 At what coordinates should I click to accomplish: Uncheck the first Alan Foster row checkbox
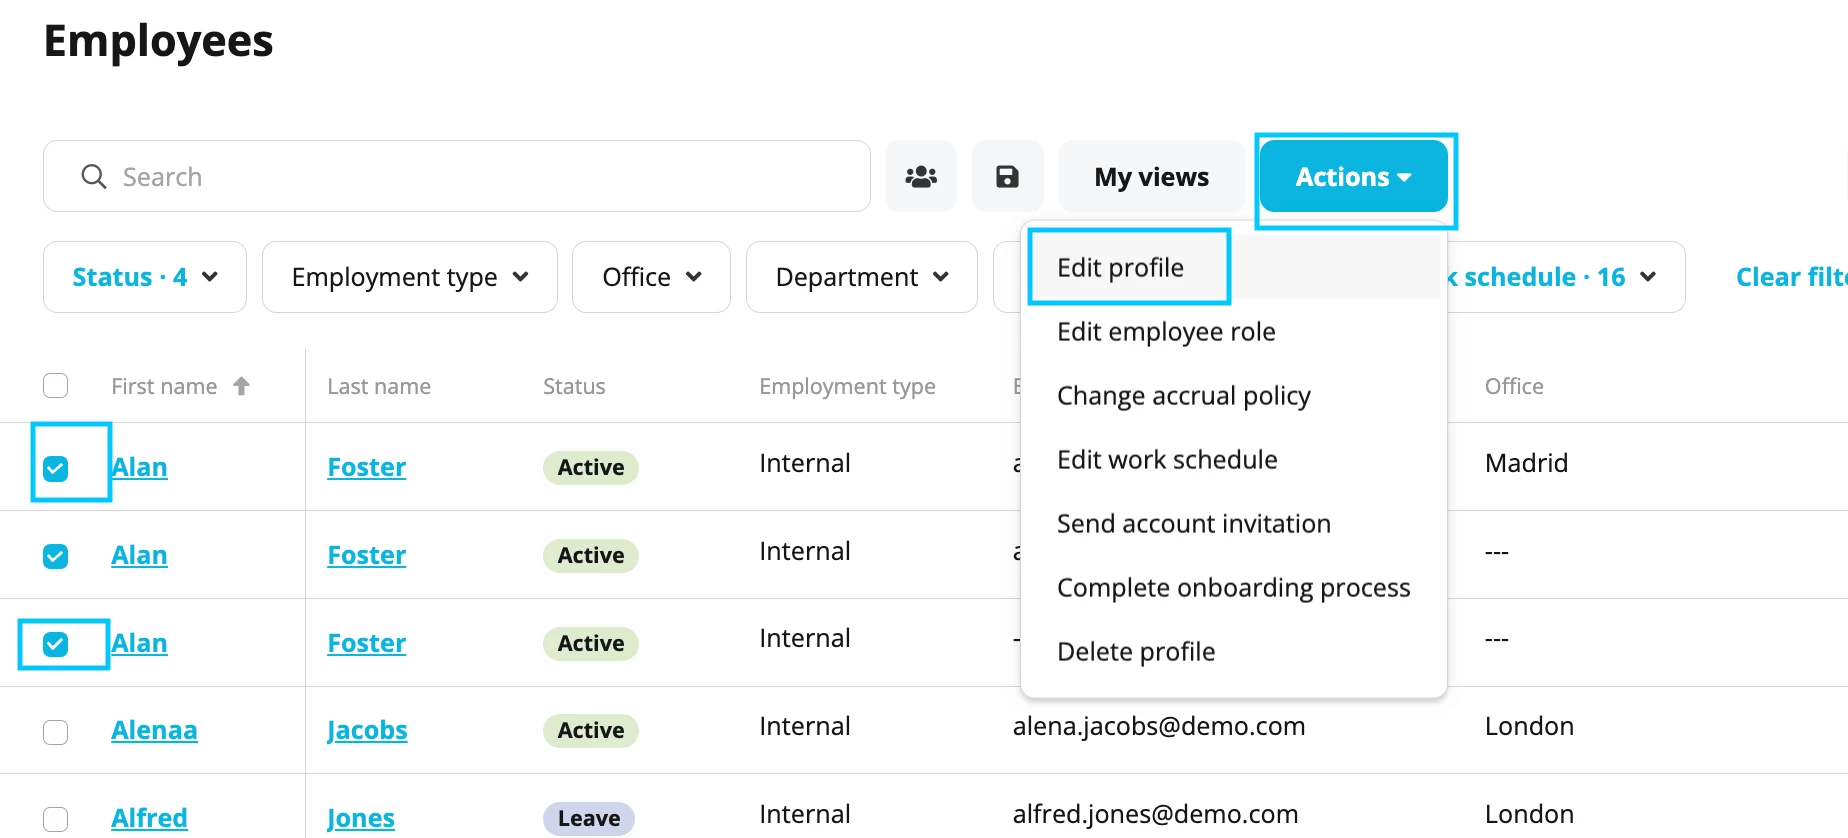[x=56, y=468]
